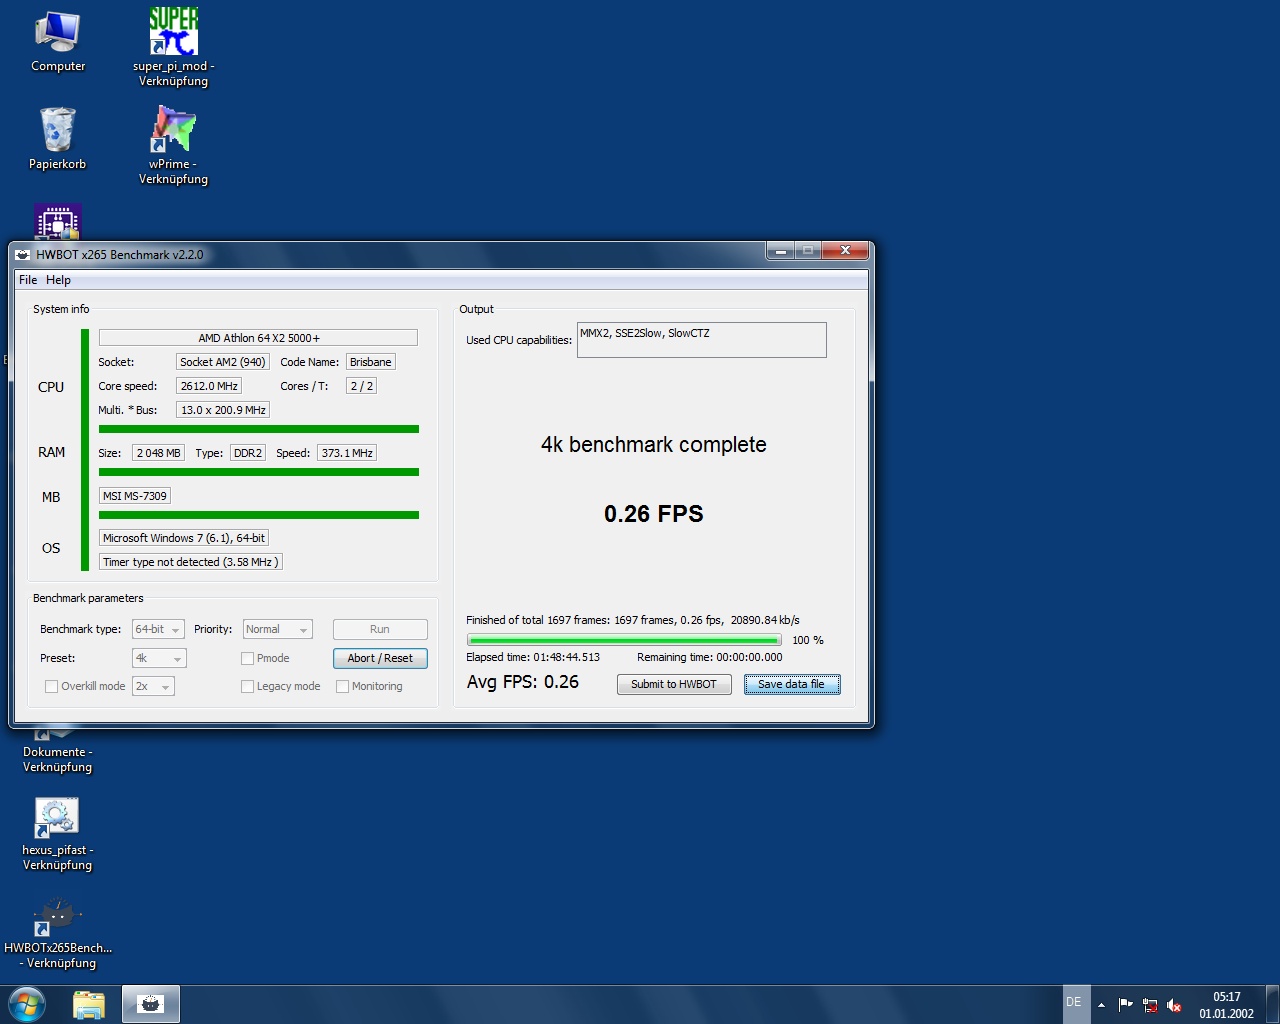
Task: Click the benchmark progress bar
Action: [624, 640]
